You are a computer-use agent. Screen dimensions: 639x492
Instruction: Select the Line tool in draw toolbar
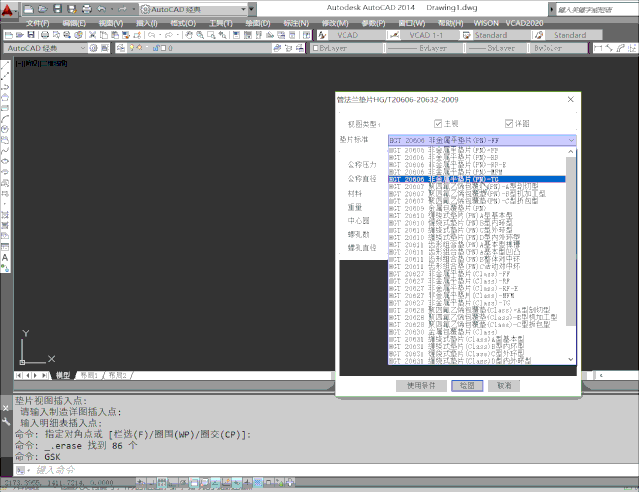click(6, 65)
